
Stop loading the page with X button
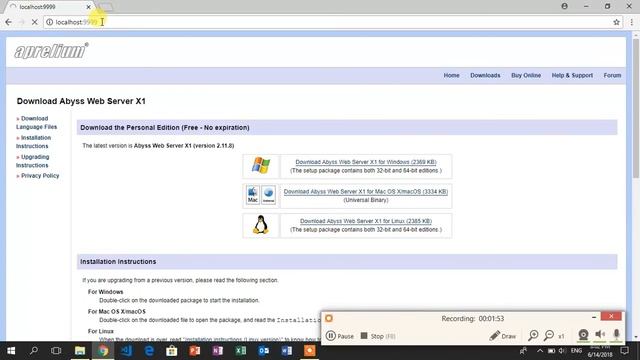point(35,22)
